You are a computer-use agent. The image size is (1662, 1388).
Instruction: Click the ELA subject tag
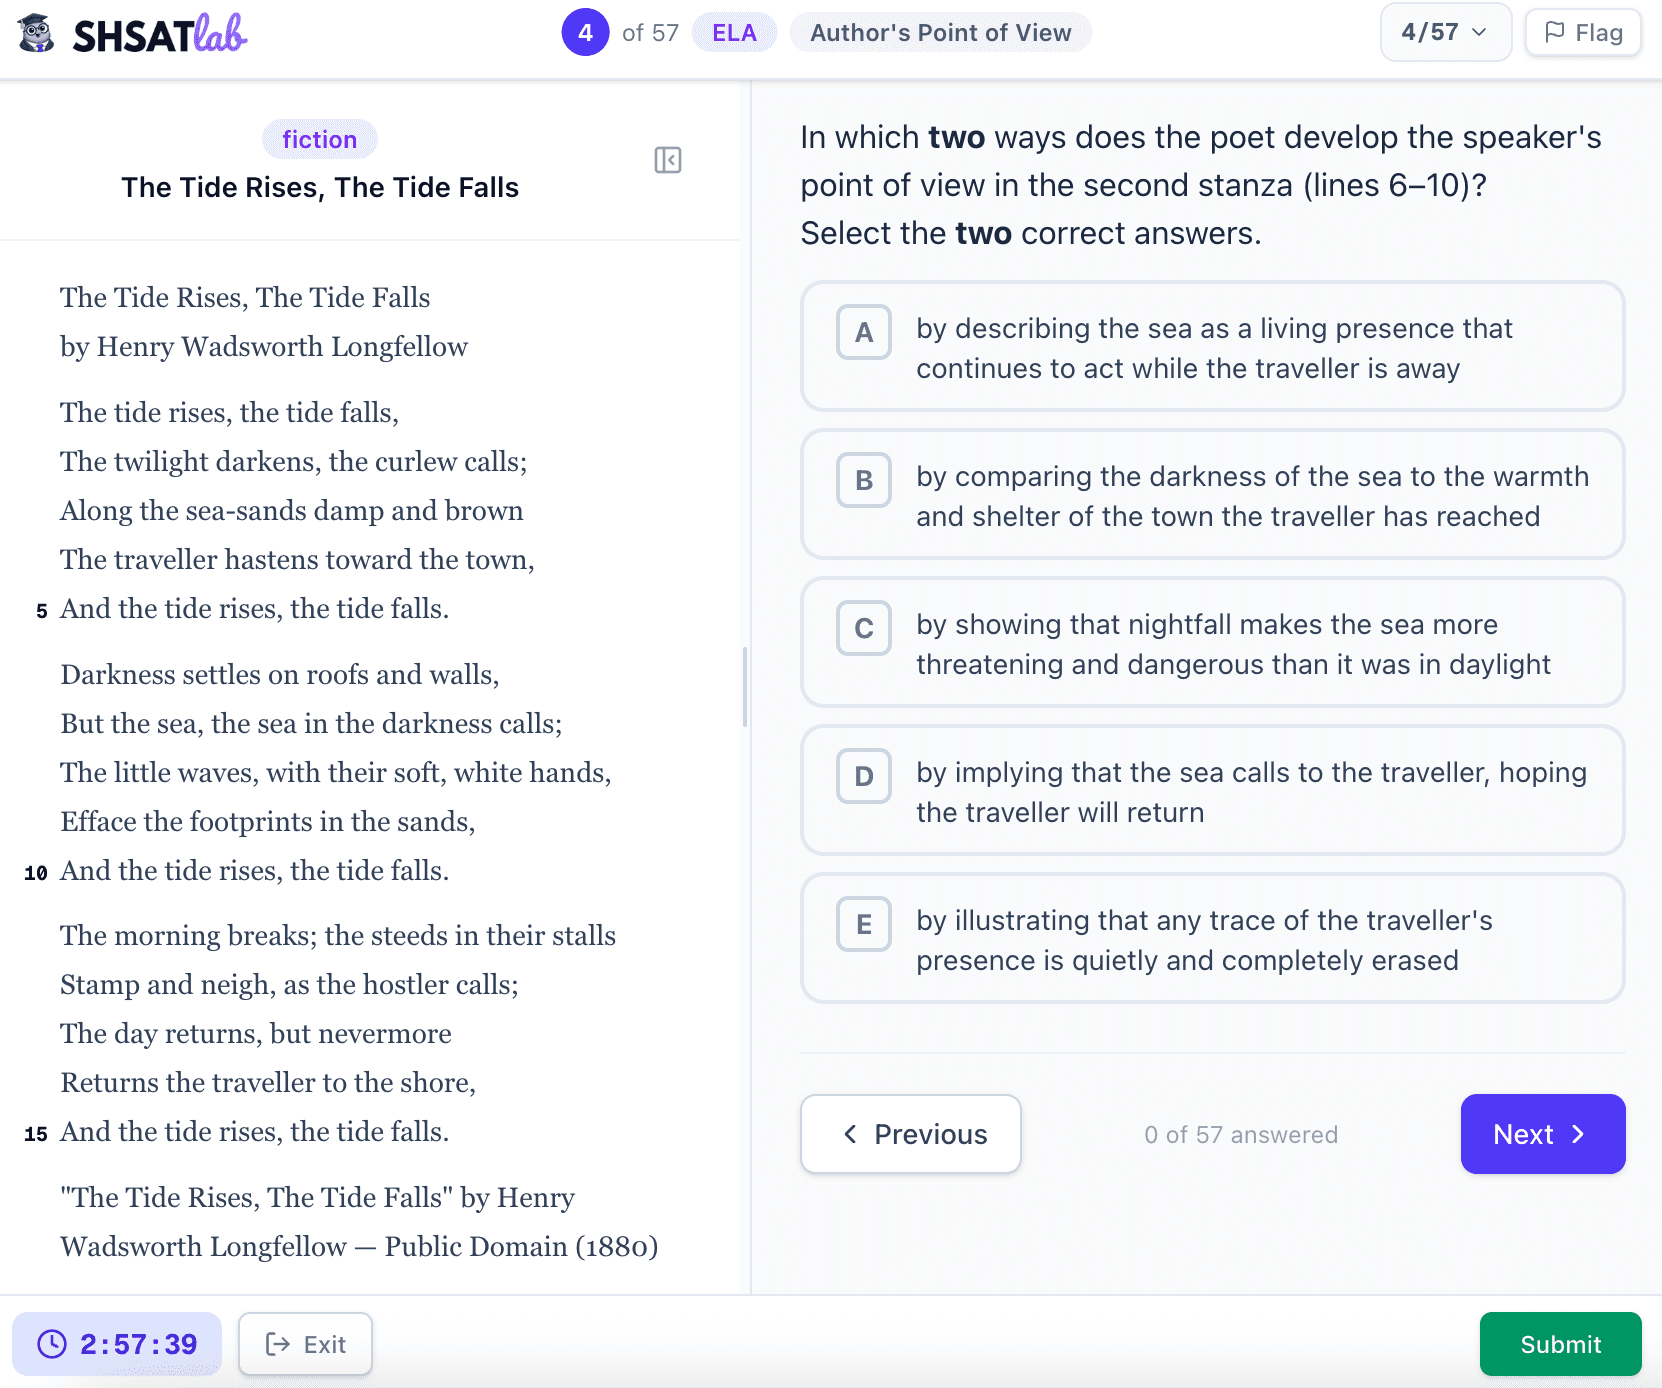(x=734, y=33)
